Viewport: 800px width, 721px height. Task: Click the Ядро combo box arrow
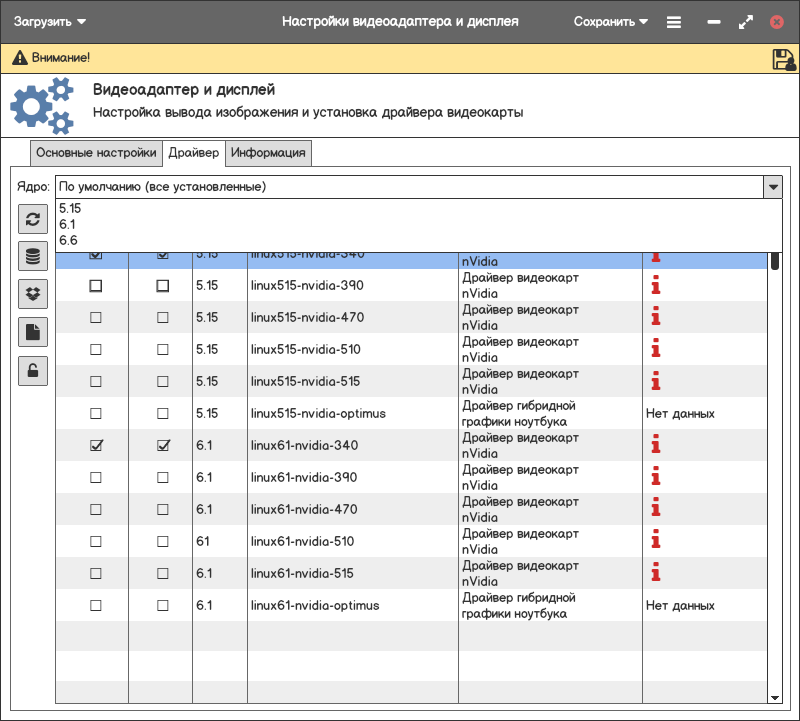(772, 187)
